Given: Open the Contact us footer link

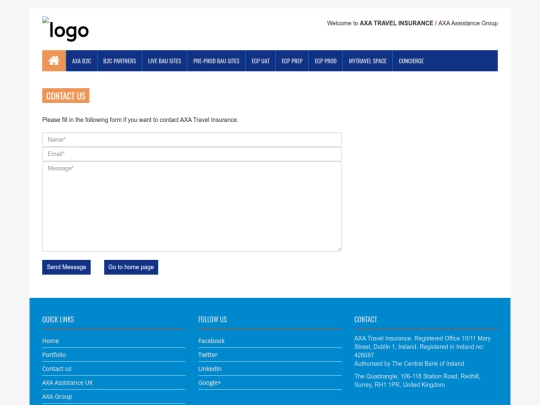Looking at the screenshot, I should pyautogui.click(x=56, y=369).
